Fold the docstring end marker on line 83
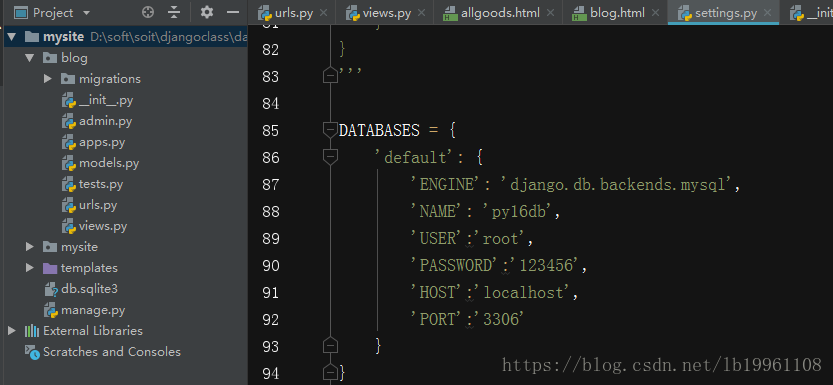Viewport: 833px width, 385px height. pos(330,76)
